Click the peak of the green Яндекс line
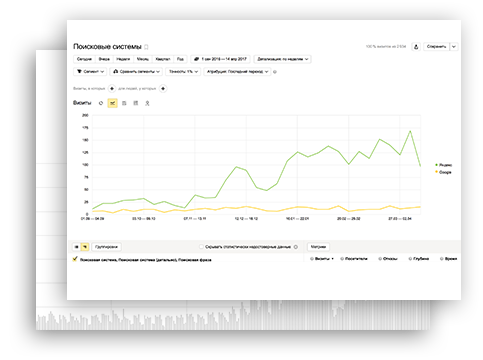This screenshot has height=360, width=483. [410, 131]
